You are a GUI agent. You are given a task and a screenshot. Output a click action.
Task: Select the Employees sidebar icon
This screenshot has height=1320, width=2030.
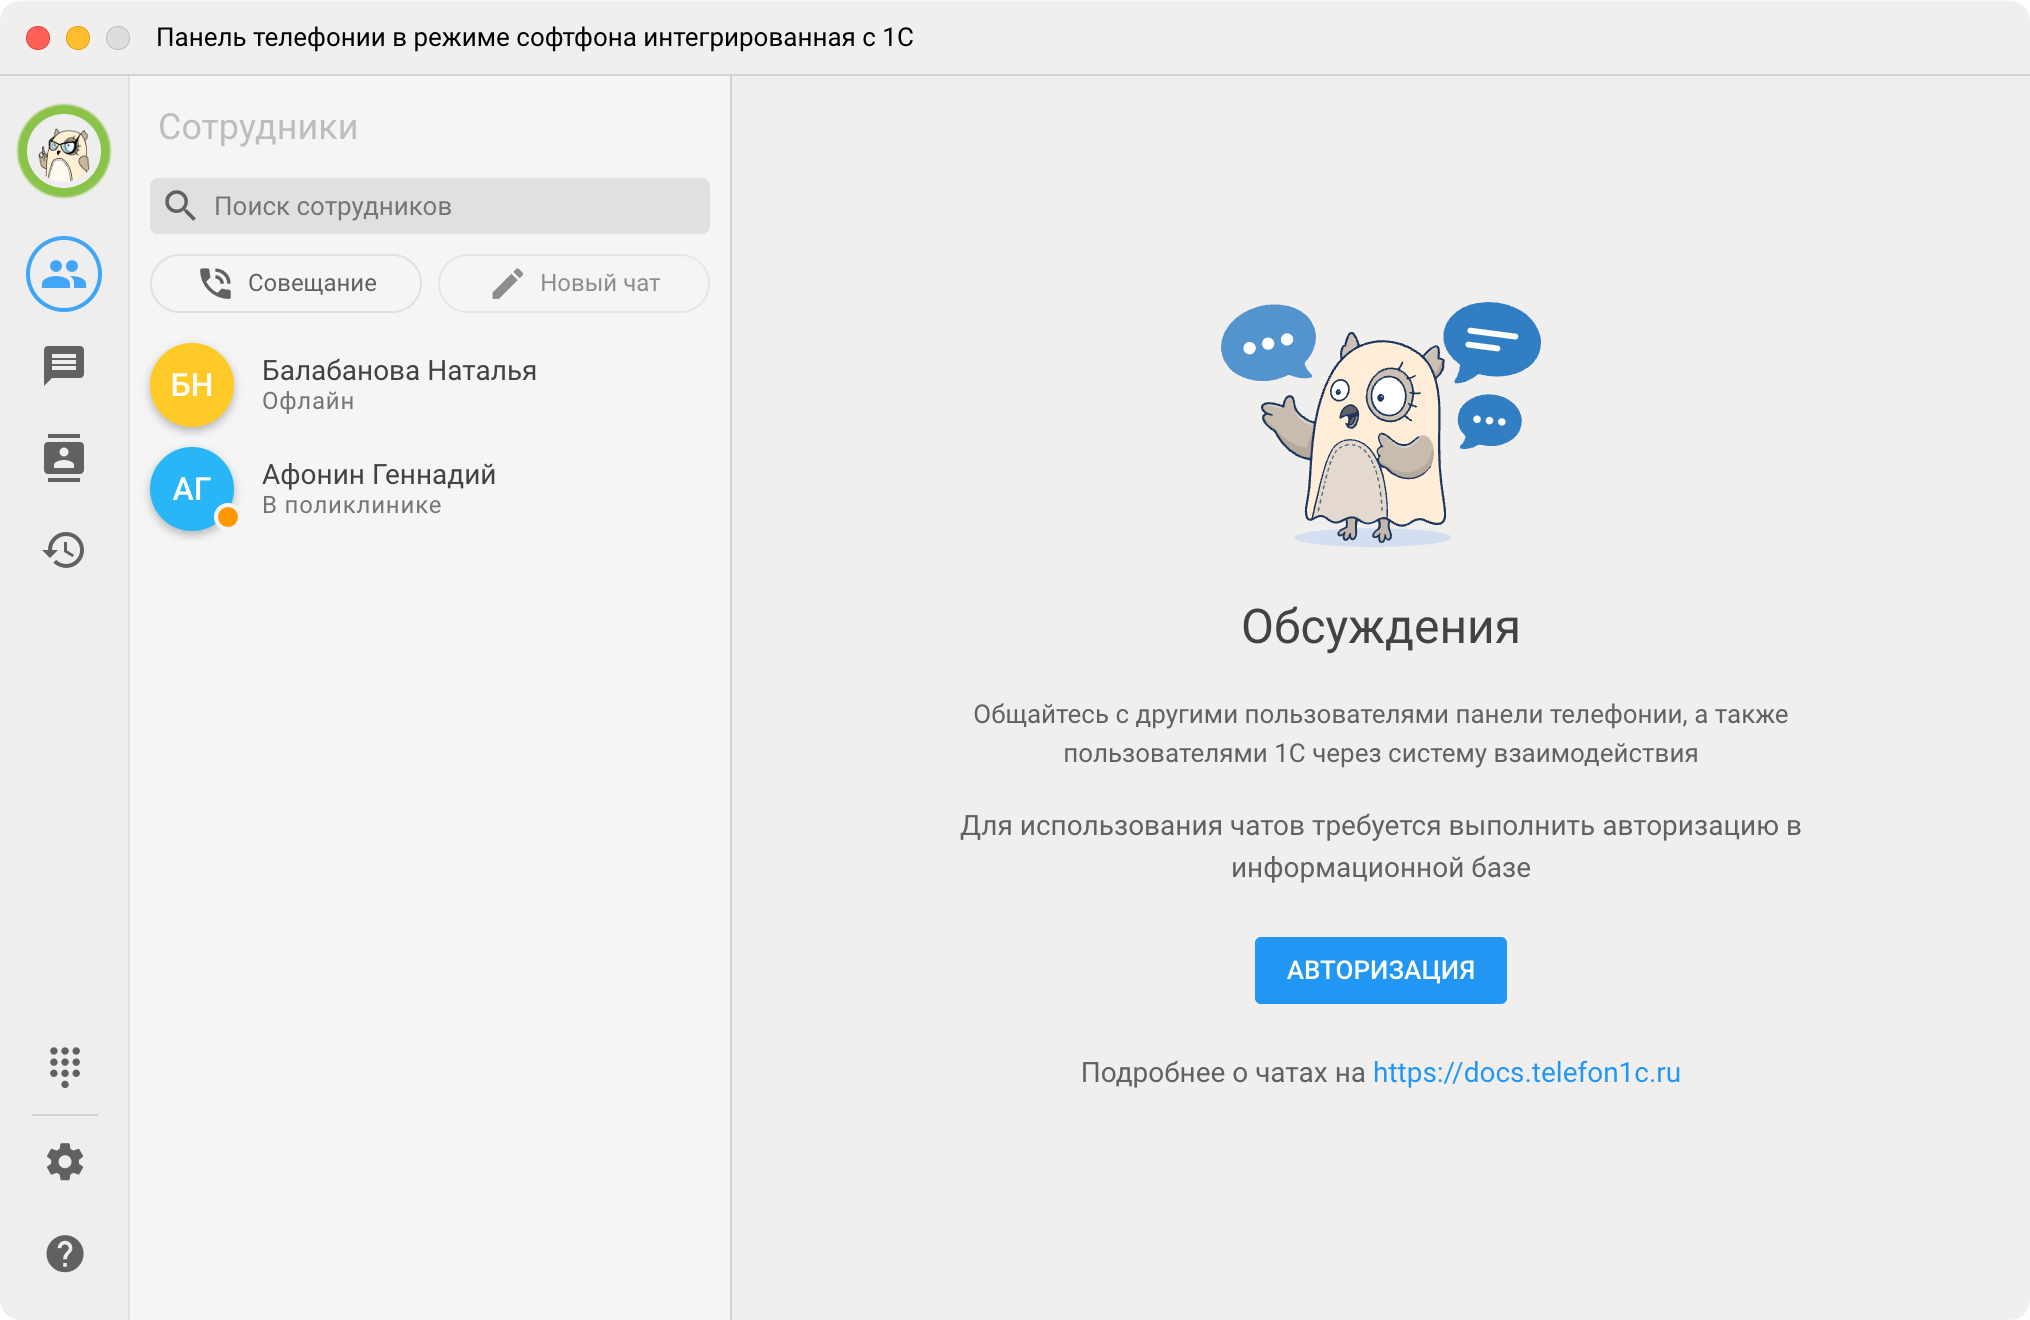(x=64, y=274)
